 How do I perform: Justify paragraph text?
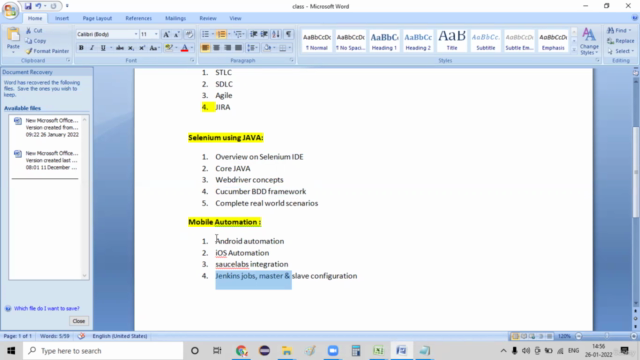pos(238,48)
